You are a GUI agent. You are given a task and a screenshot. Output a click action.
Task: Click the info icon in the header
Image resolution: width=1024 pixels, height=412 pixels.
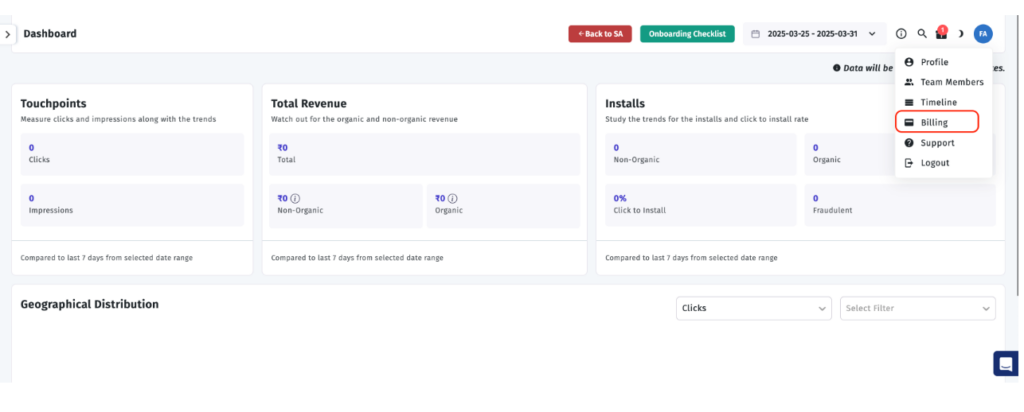901,34
